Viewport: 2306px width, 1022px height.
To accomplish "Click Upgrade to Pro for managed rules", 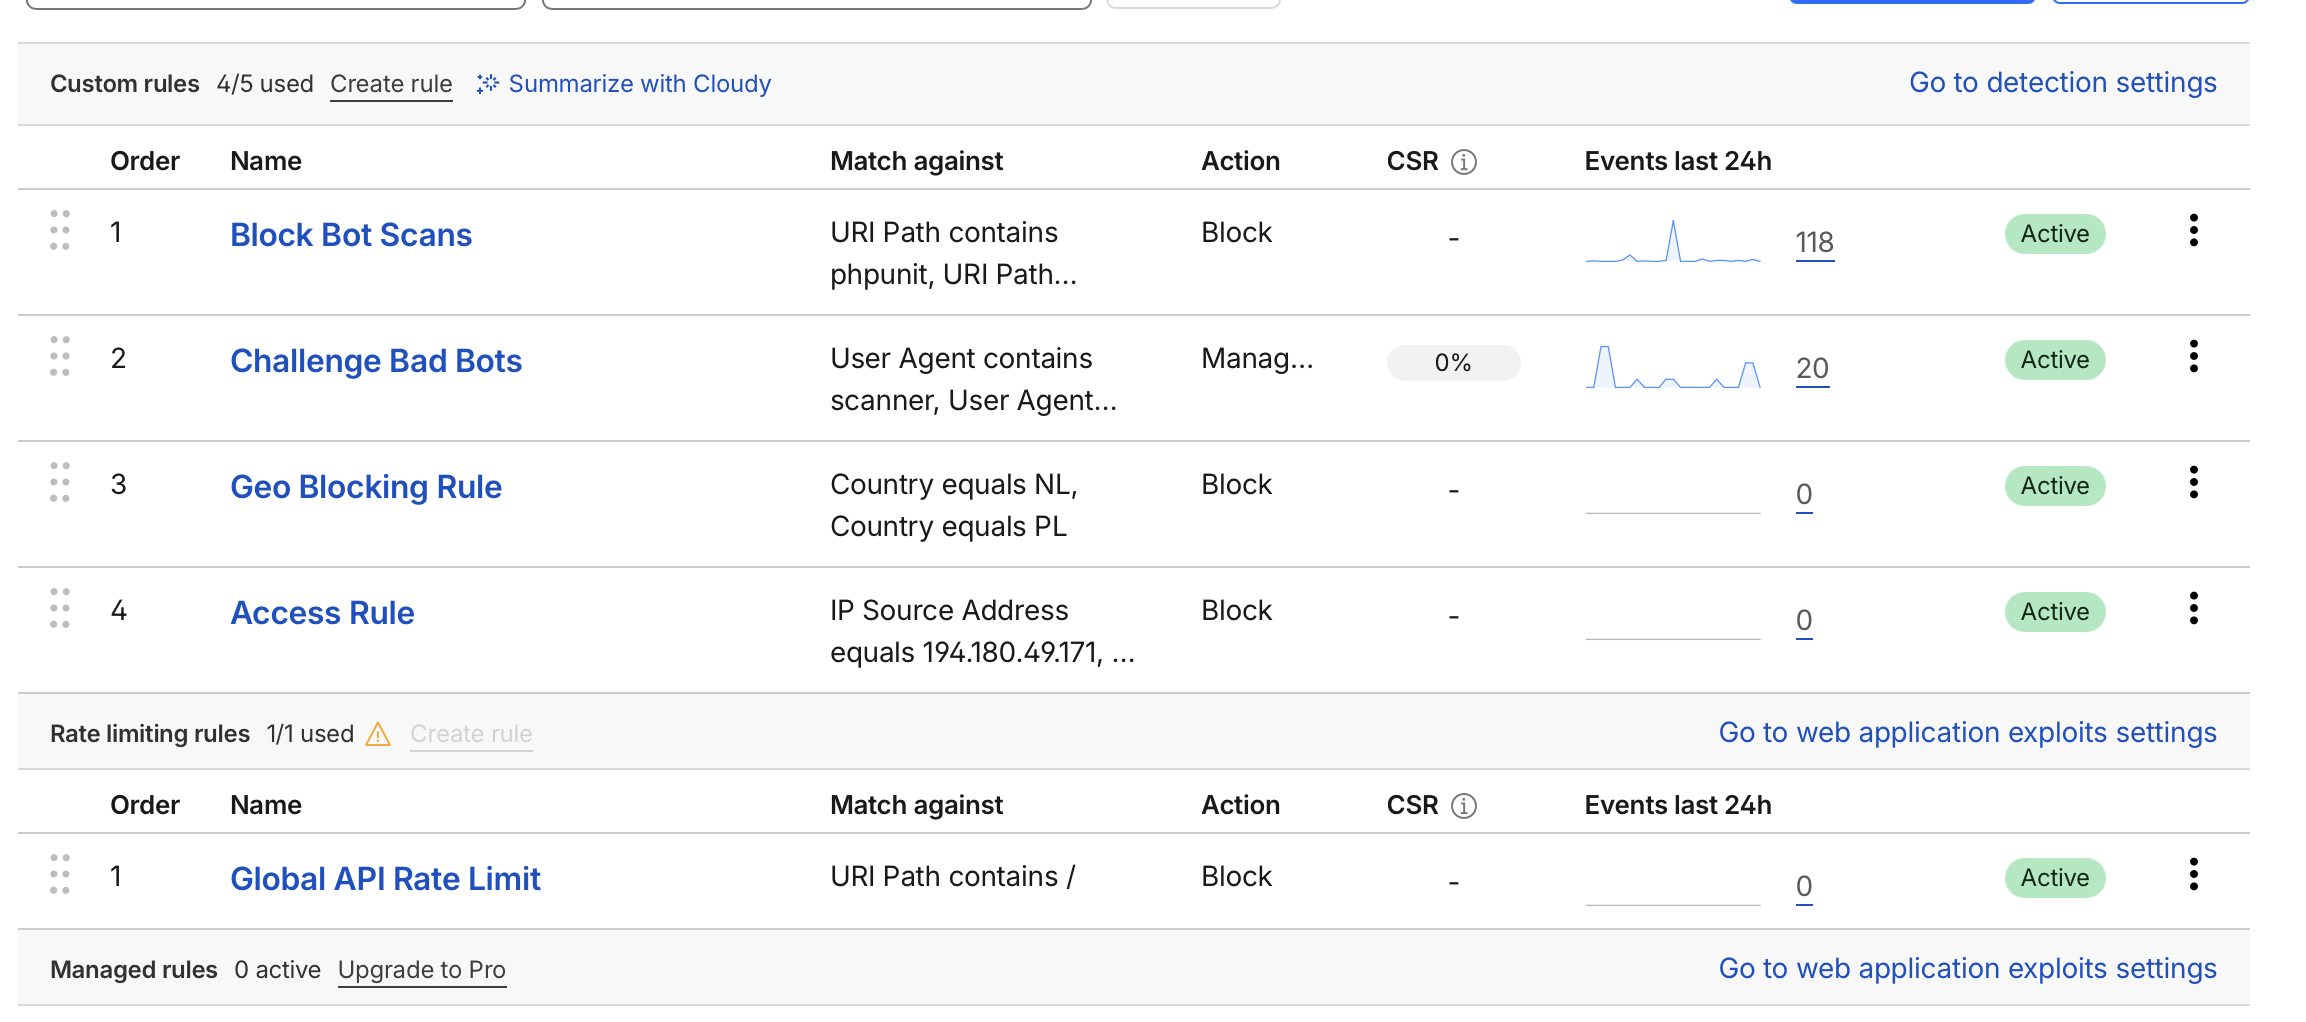I will (x=421, y=970).
